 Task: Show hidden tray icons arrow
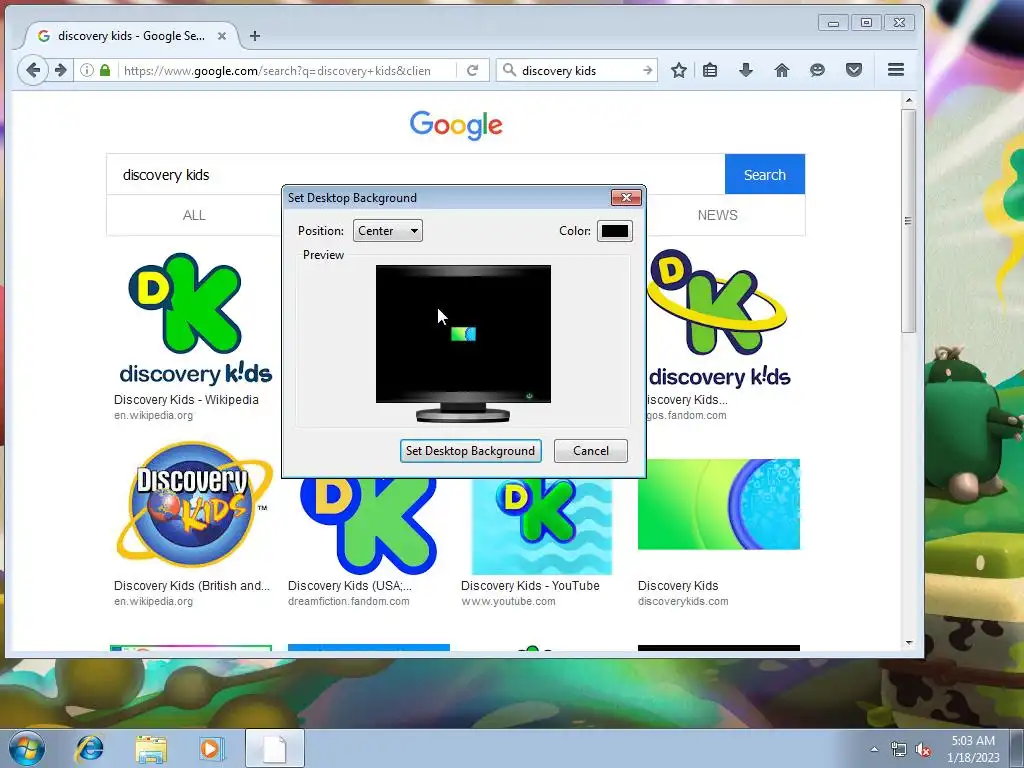[x=874, y=749]
